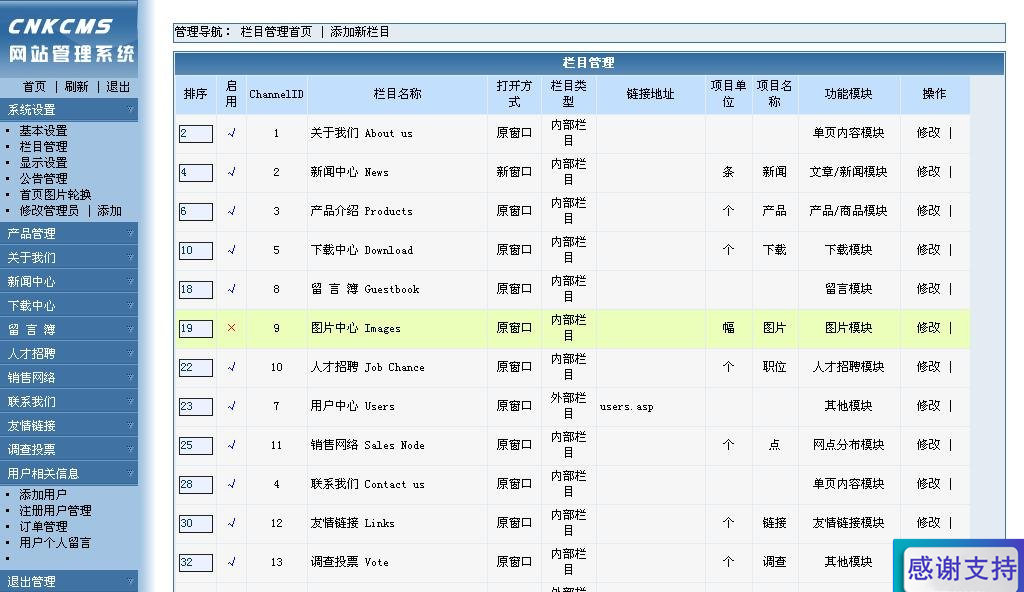Expand the 下载中心 sidebar section arrow
Viewport: 1024px width, 592px height.
pyautogui.click(x=130, y=306)
